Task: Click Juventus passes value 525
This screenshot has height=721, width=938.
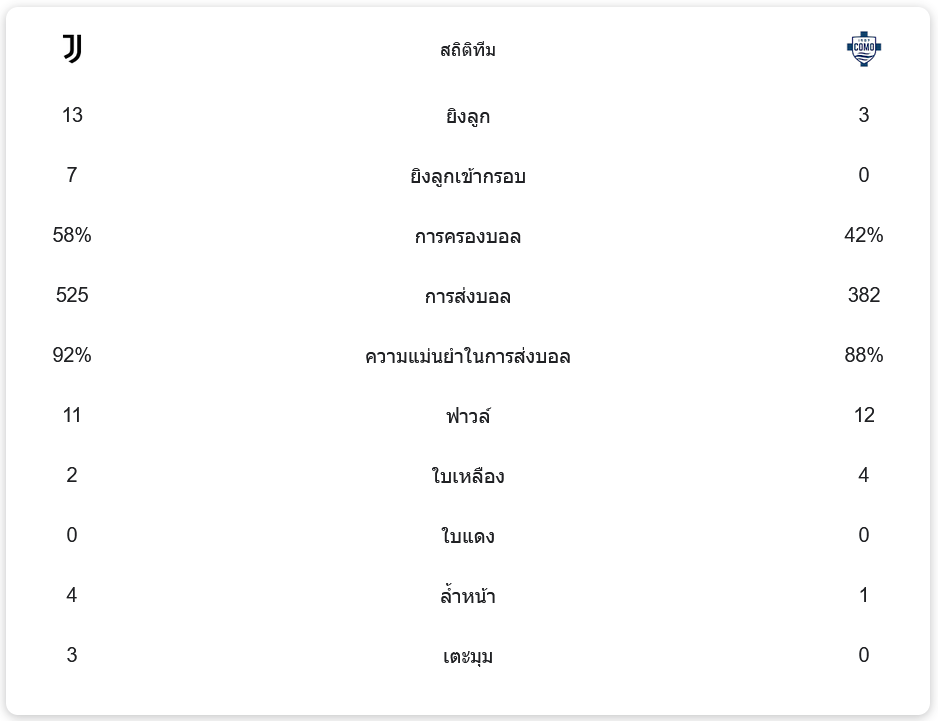Action: click(72, 295)
